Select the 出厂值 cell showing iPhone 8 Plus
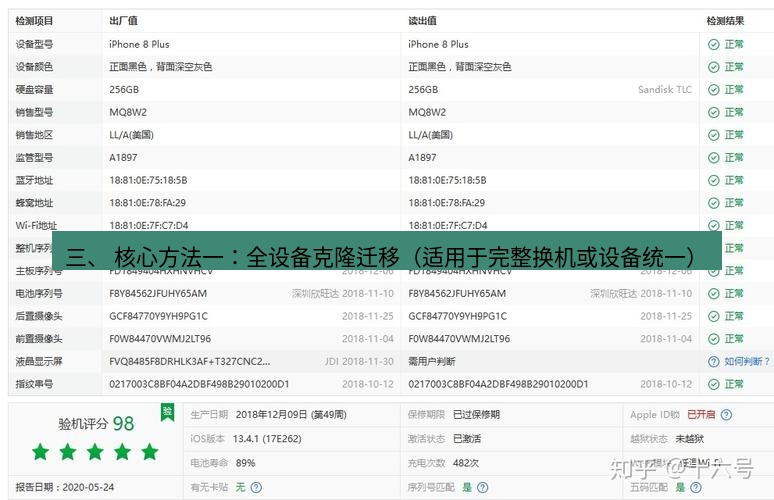Screen dimensions: 774x500 click(x=139, y=44)
